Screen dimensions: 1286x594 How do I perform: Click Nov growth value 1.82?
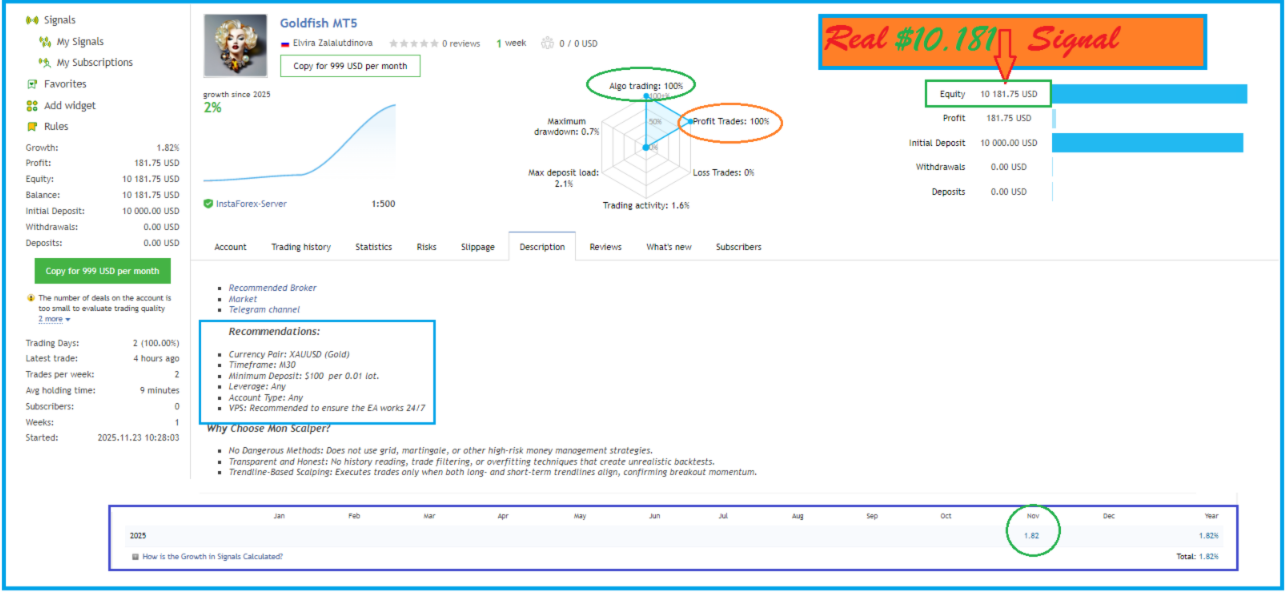click(x=1032, y=536)
